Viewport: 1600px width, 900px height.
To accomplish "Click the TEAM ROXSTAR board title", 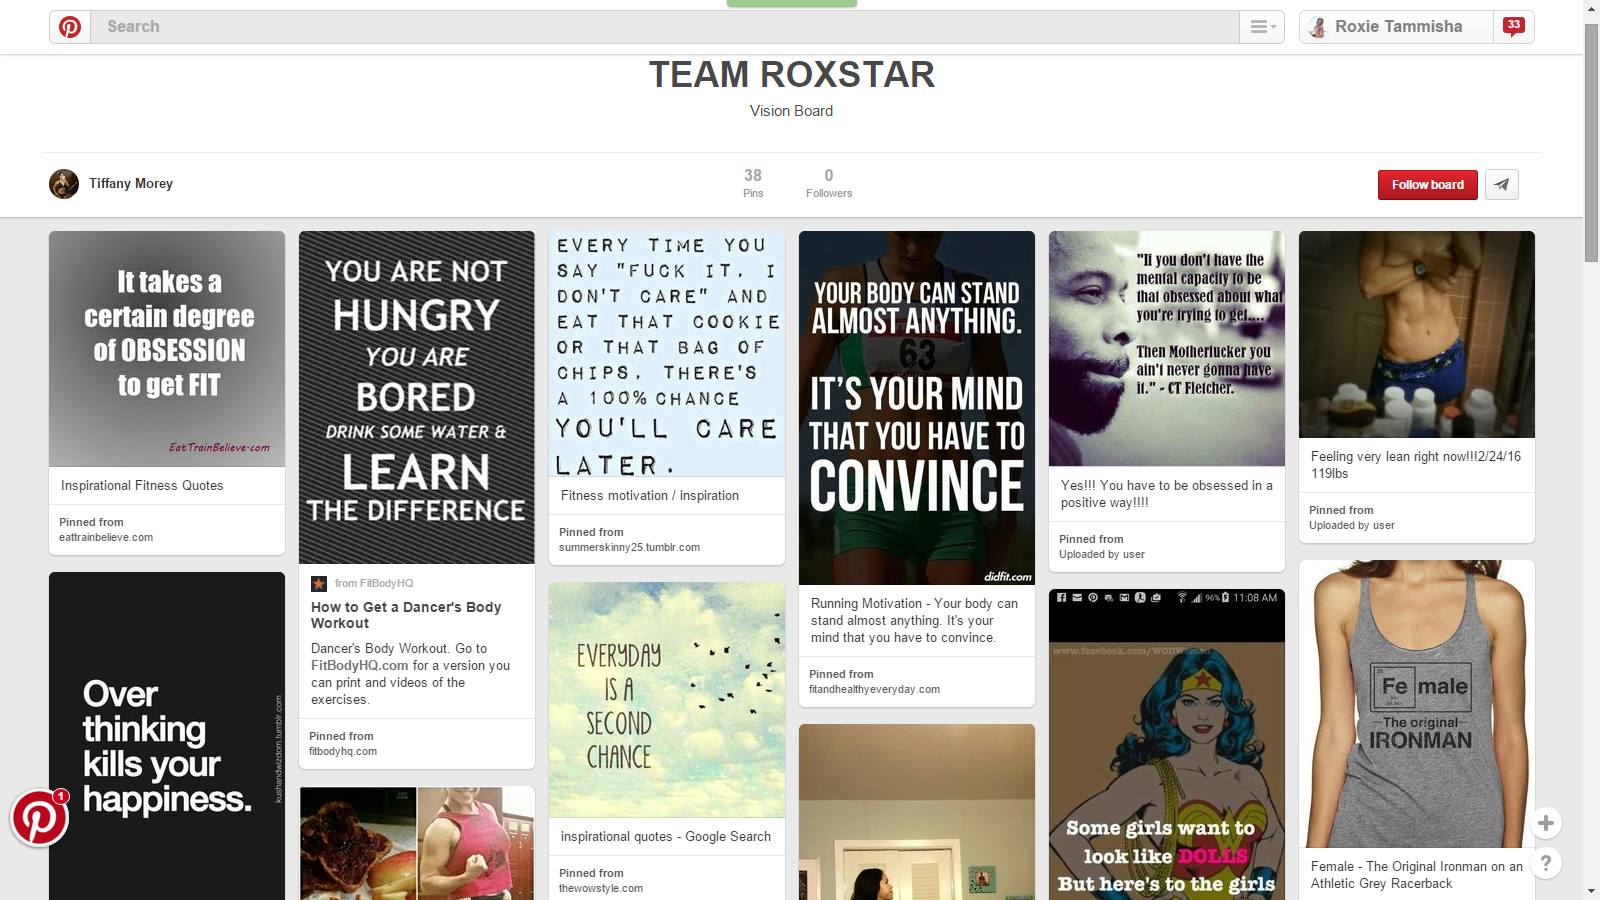I will click(792, 75).
